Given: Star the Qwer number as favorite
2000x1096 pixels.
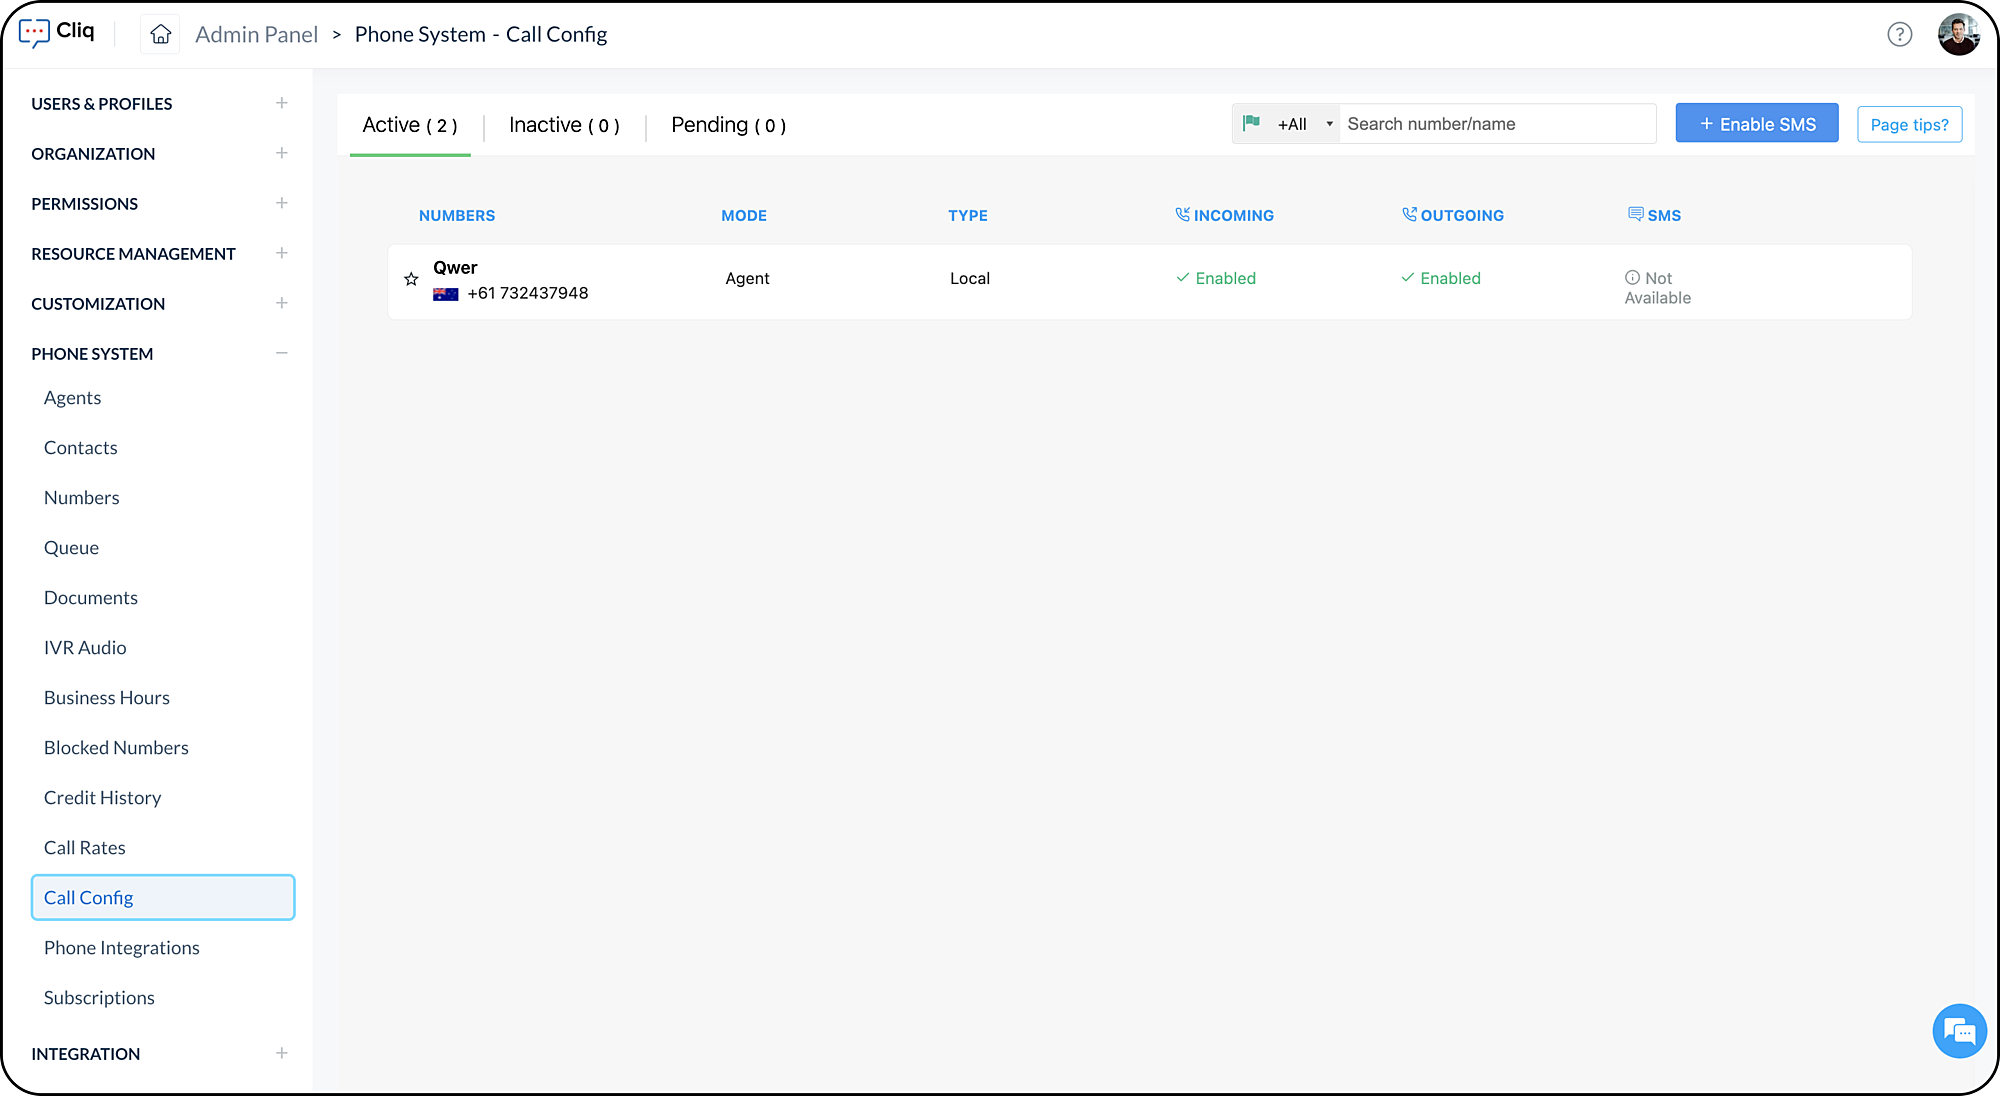Looking at the screenshot, I should coord(411,279).
